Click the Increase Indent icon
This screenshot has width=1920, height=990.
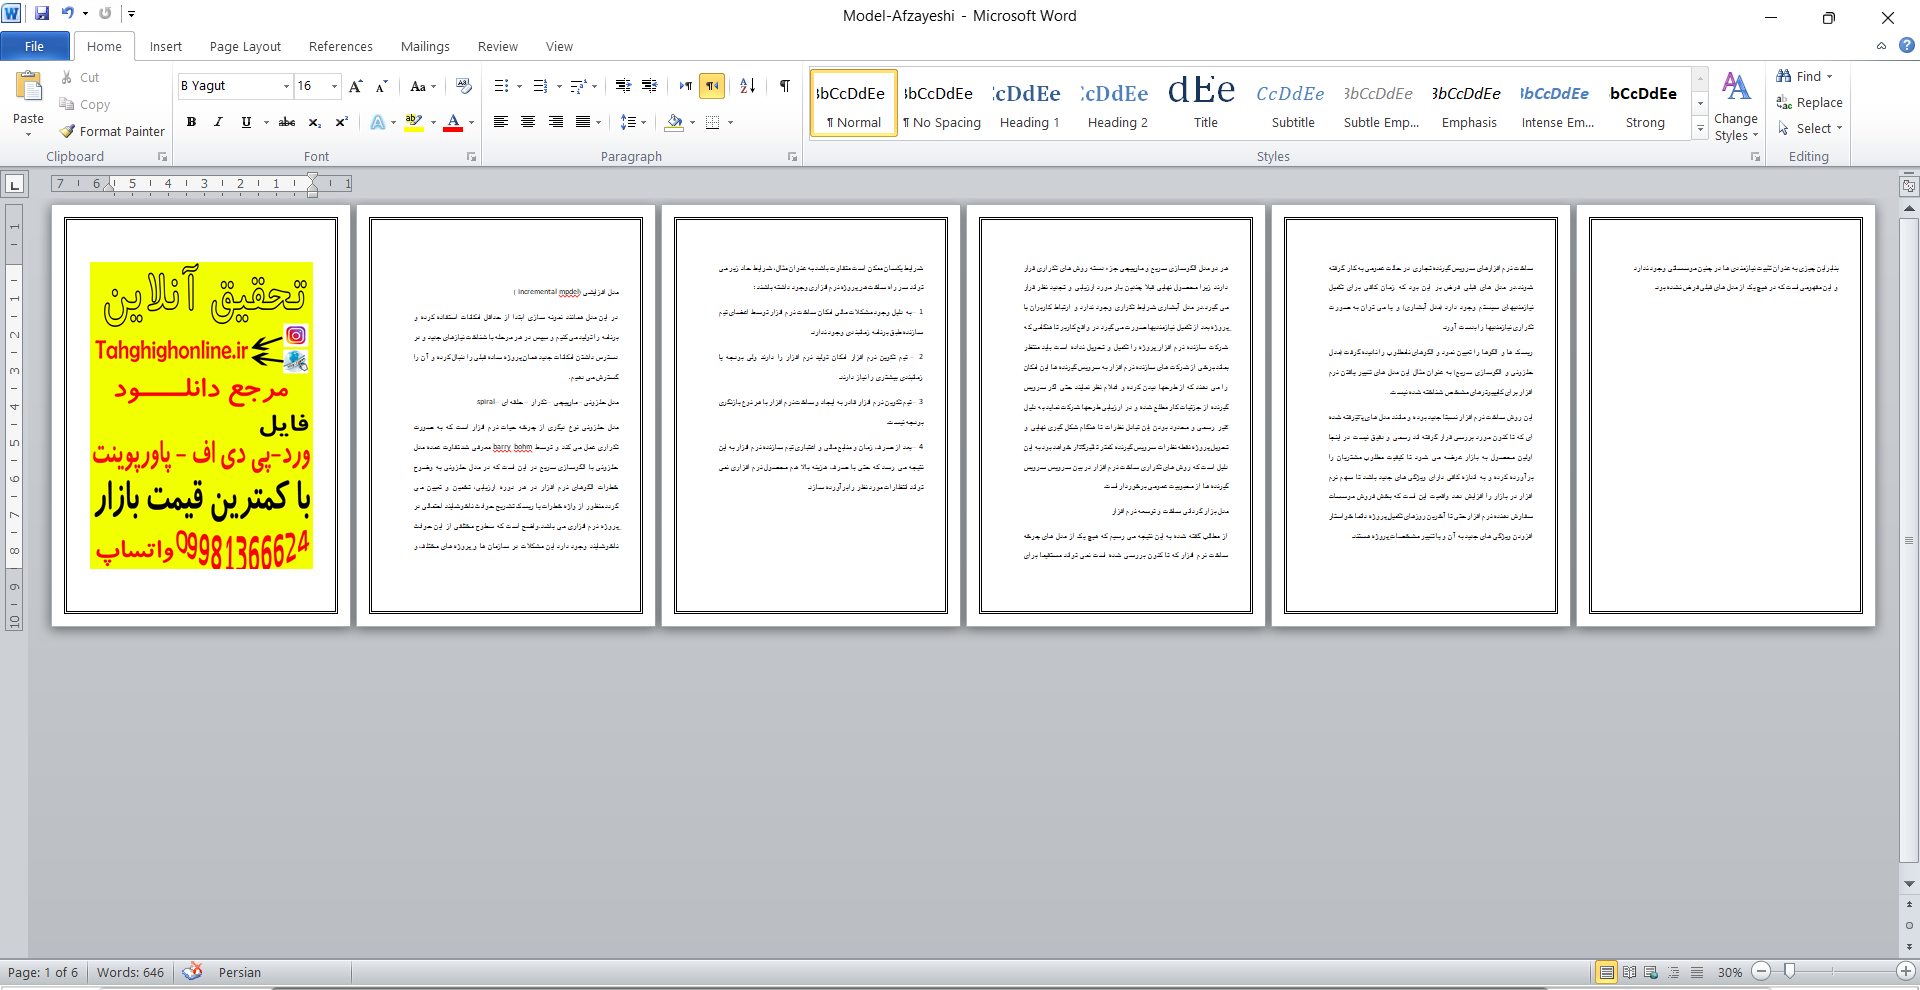coord(649,86)
